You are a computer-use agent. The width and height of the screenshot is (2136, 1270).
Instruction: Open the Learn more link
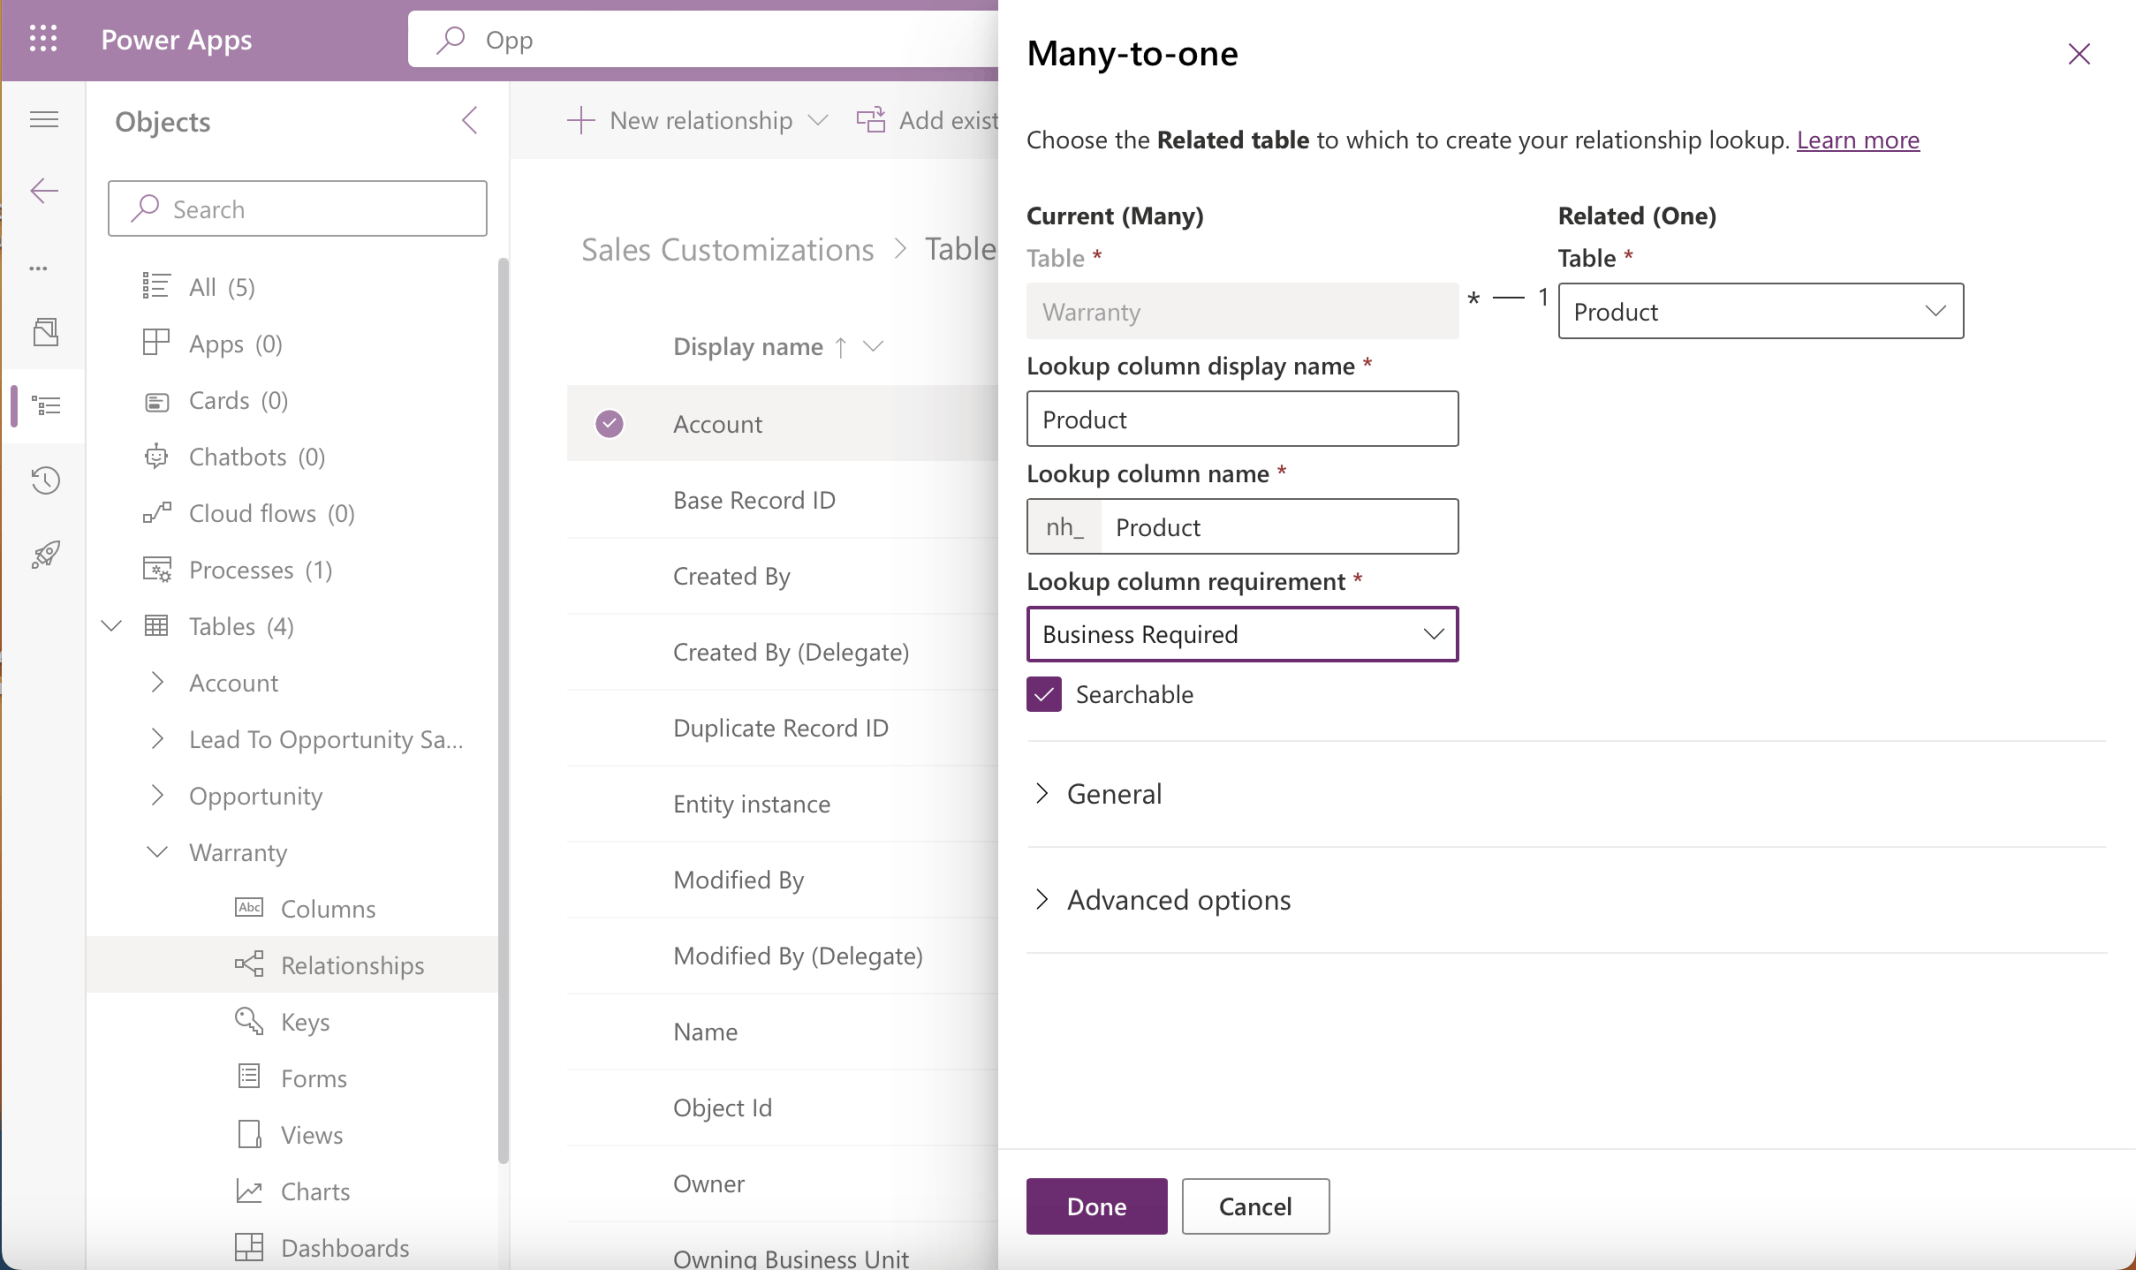1857,140
